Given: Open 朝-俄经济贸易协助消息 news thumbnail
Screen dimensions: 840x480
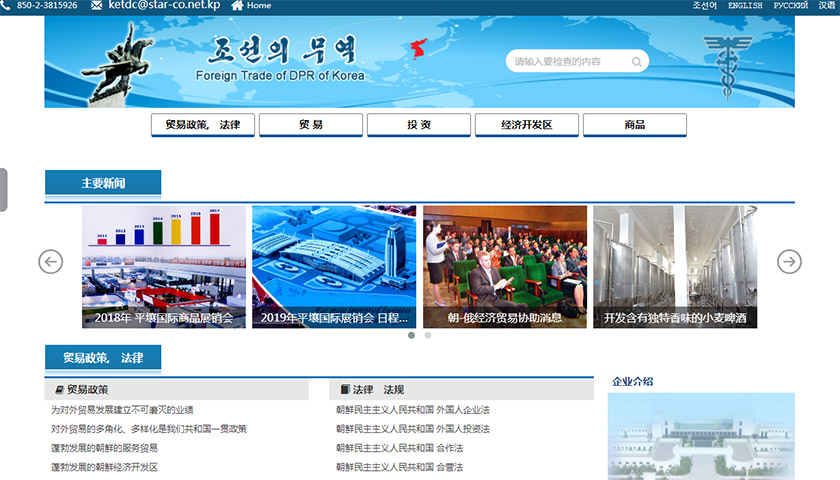Looking at the screenshot, I should (x=505, y=267).
